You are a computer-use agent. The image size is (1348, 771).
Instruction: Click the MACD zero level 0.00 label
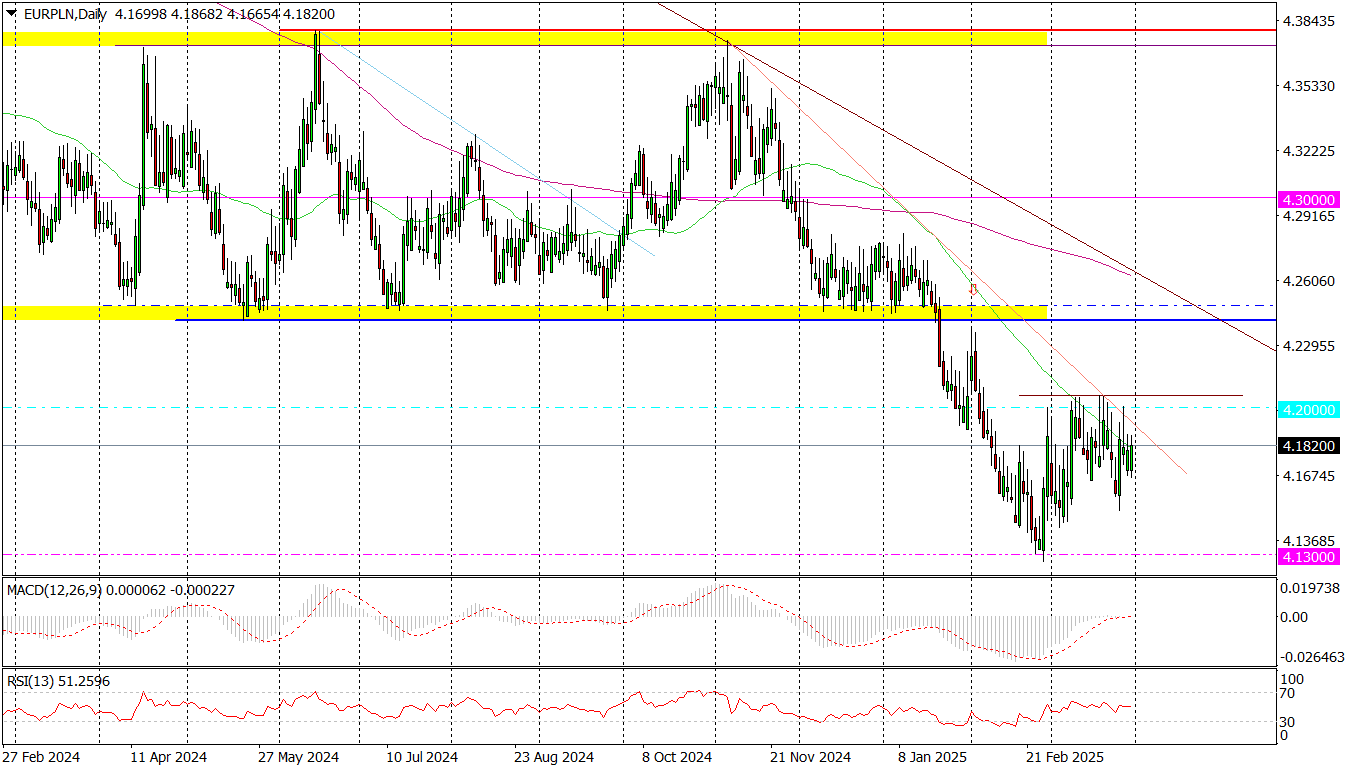[x=1295, y=617]
